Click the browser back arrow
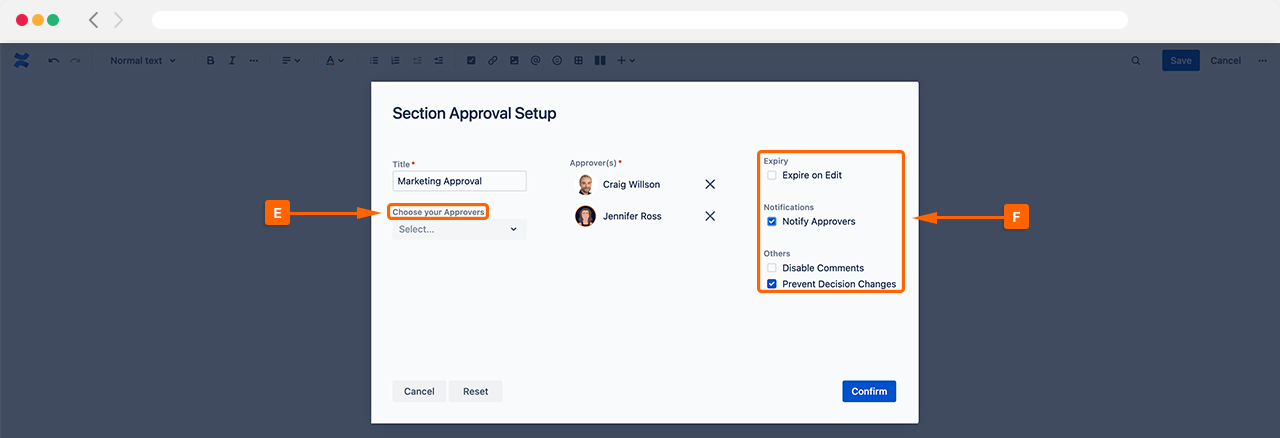The height and width of the screenshot is (438, 1280). click(93, 20)
